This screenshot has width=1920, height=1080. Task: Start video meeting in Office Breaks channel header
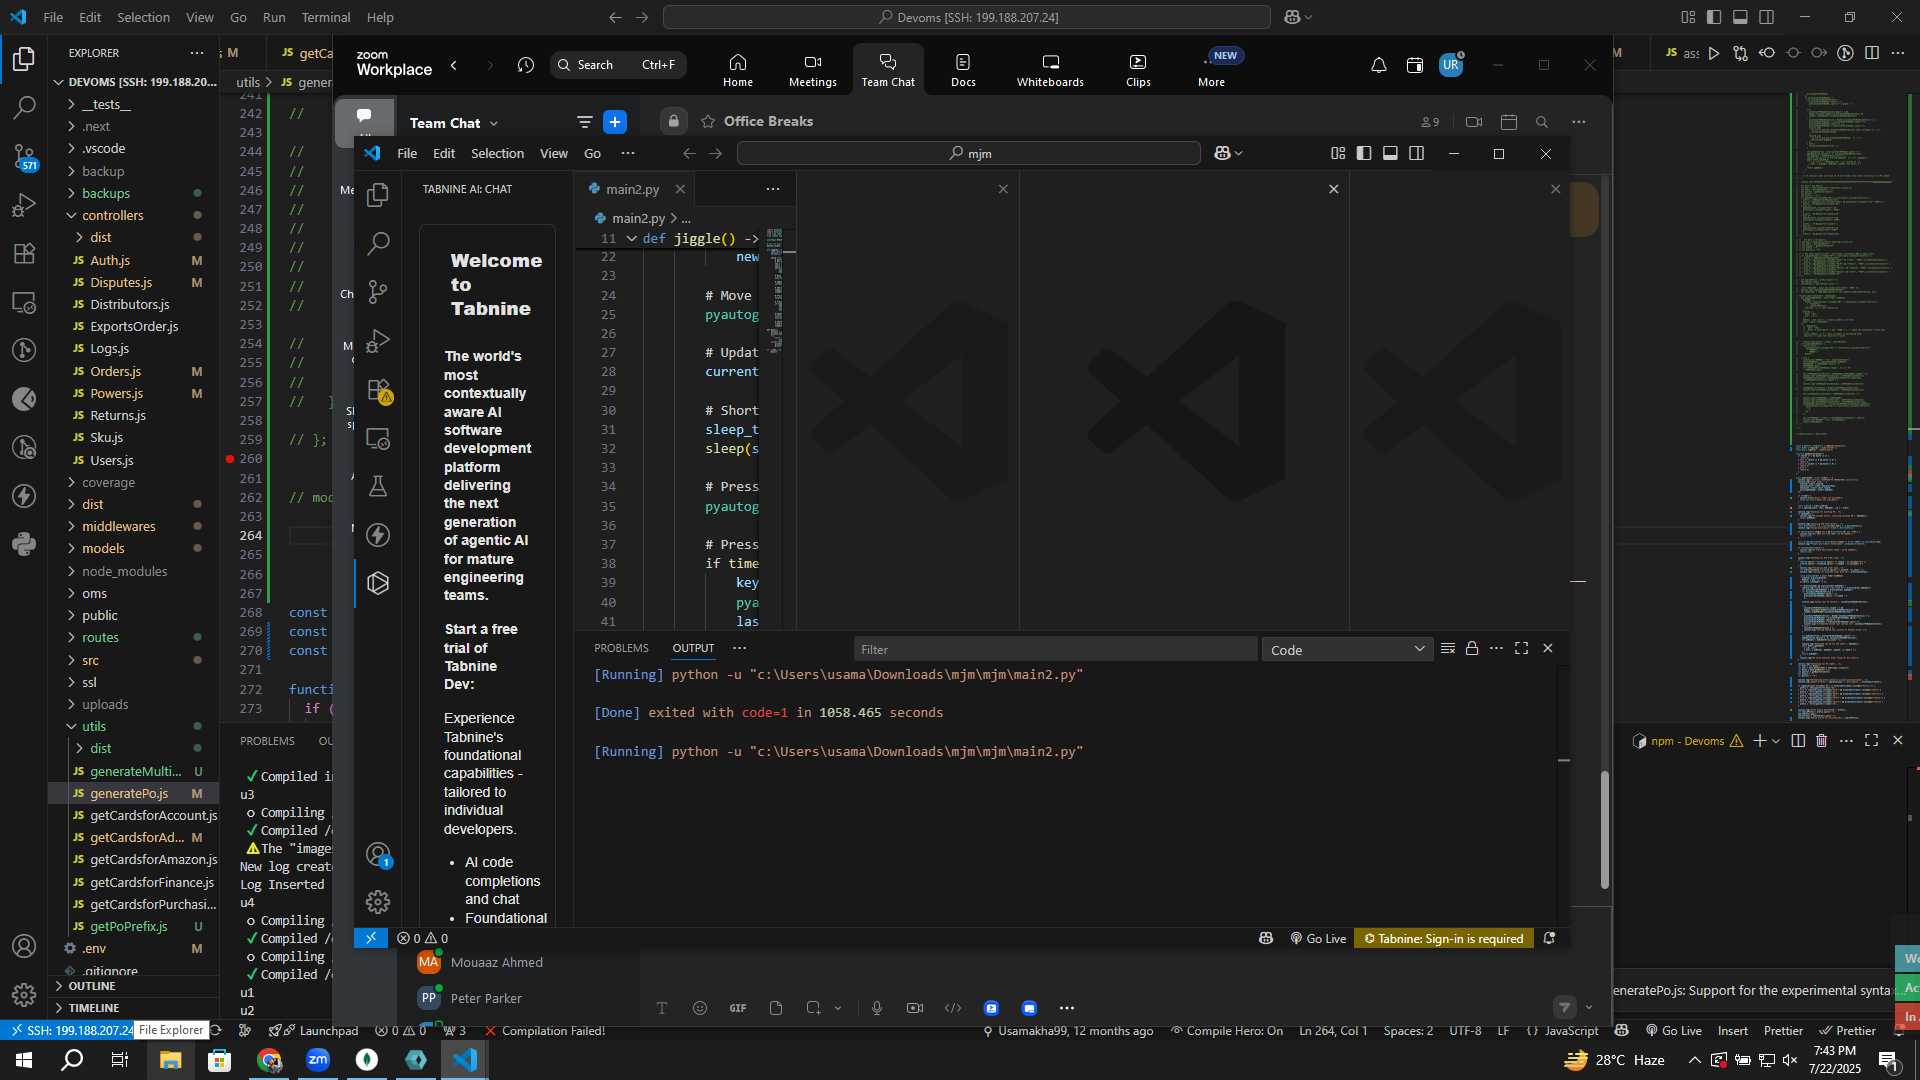tap(1474, 122)
